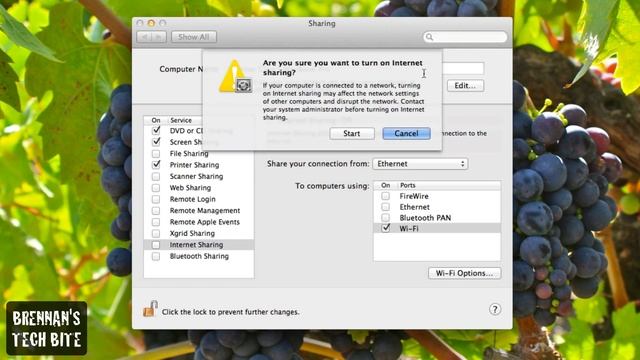The width and height of the screenshot is (640, 360).
Task: Open Wi-Fi Options…
Action: [x=464, y=273]
